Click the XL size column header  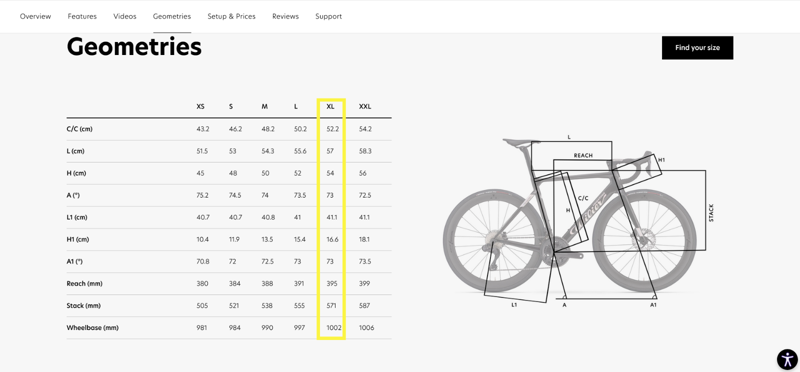(x=331, y=107)
